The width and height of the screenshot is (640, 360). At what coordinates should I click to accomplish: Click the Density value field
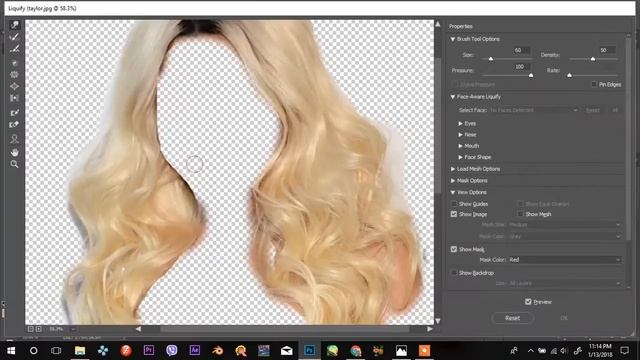607,50
